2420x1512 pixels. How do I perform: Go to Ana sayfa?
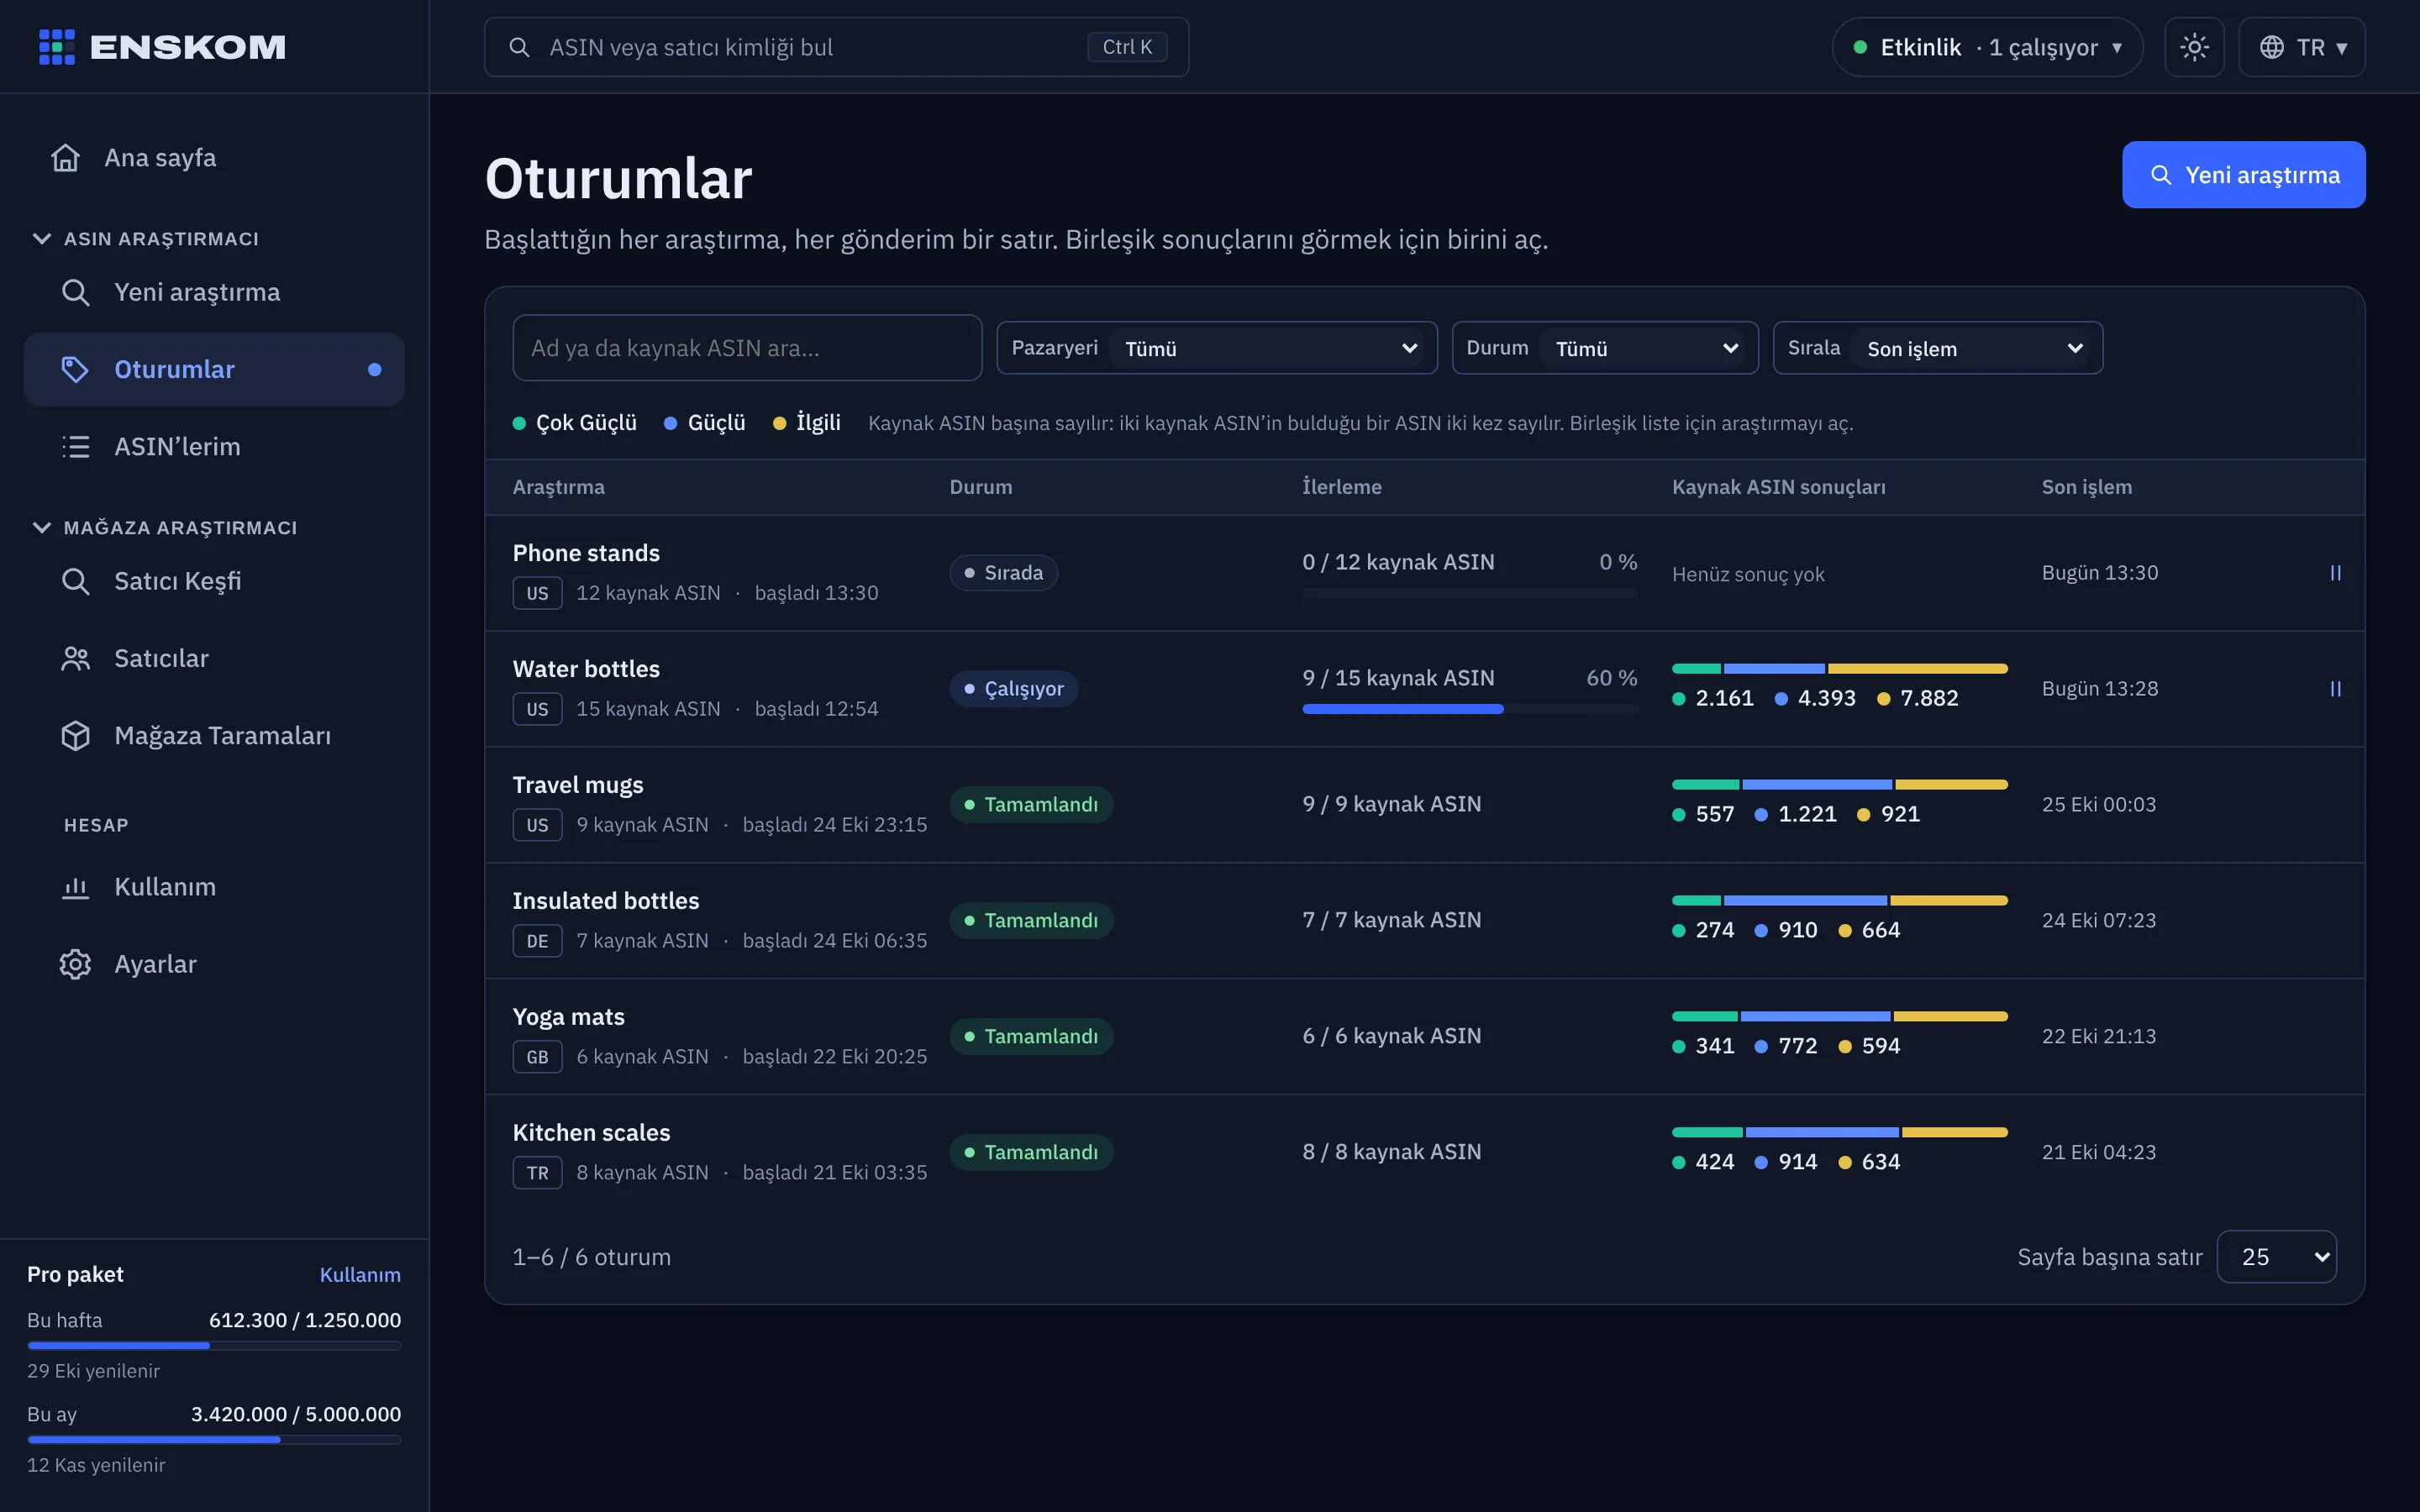[214, 158]
